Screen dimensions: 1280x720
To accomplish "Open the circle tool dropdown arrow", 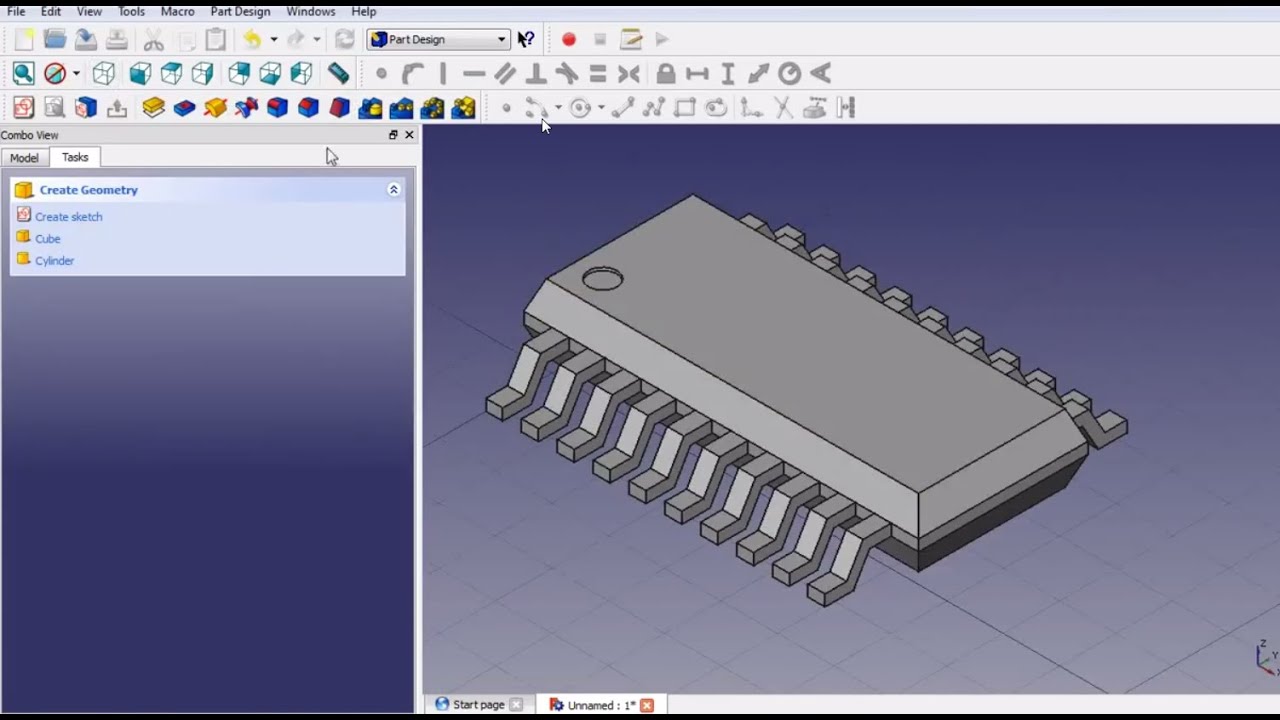I will tap(601, 107).
